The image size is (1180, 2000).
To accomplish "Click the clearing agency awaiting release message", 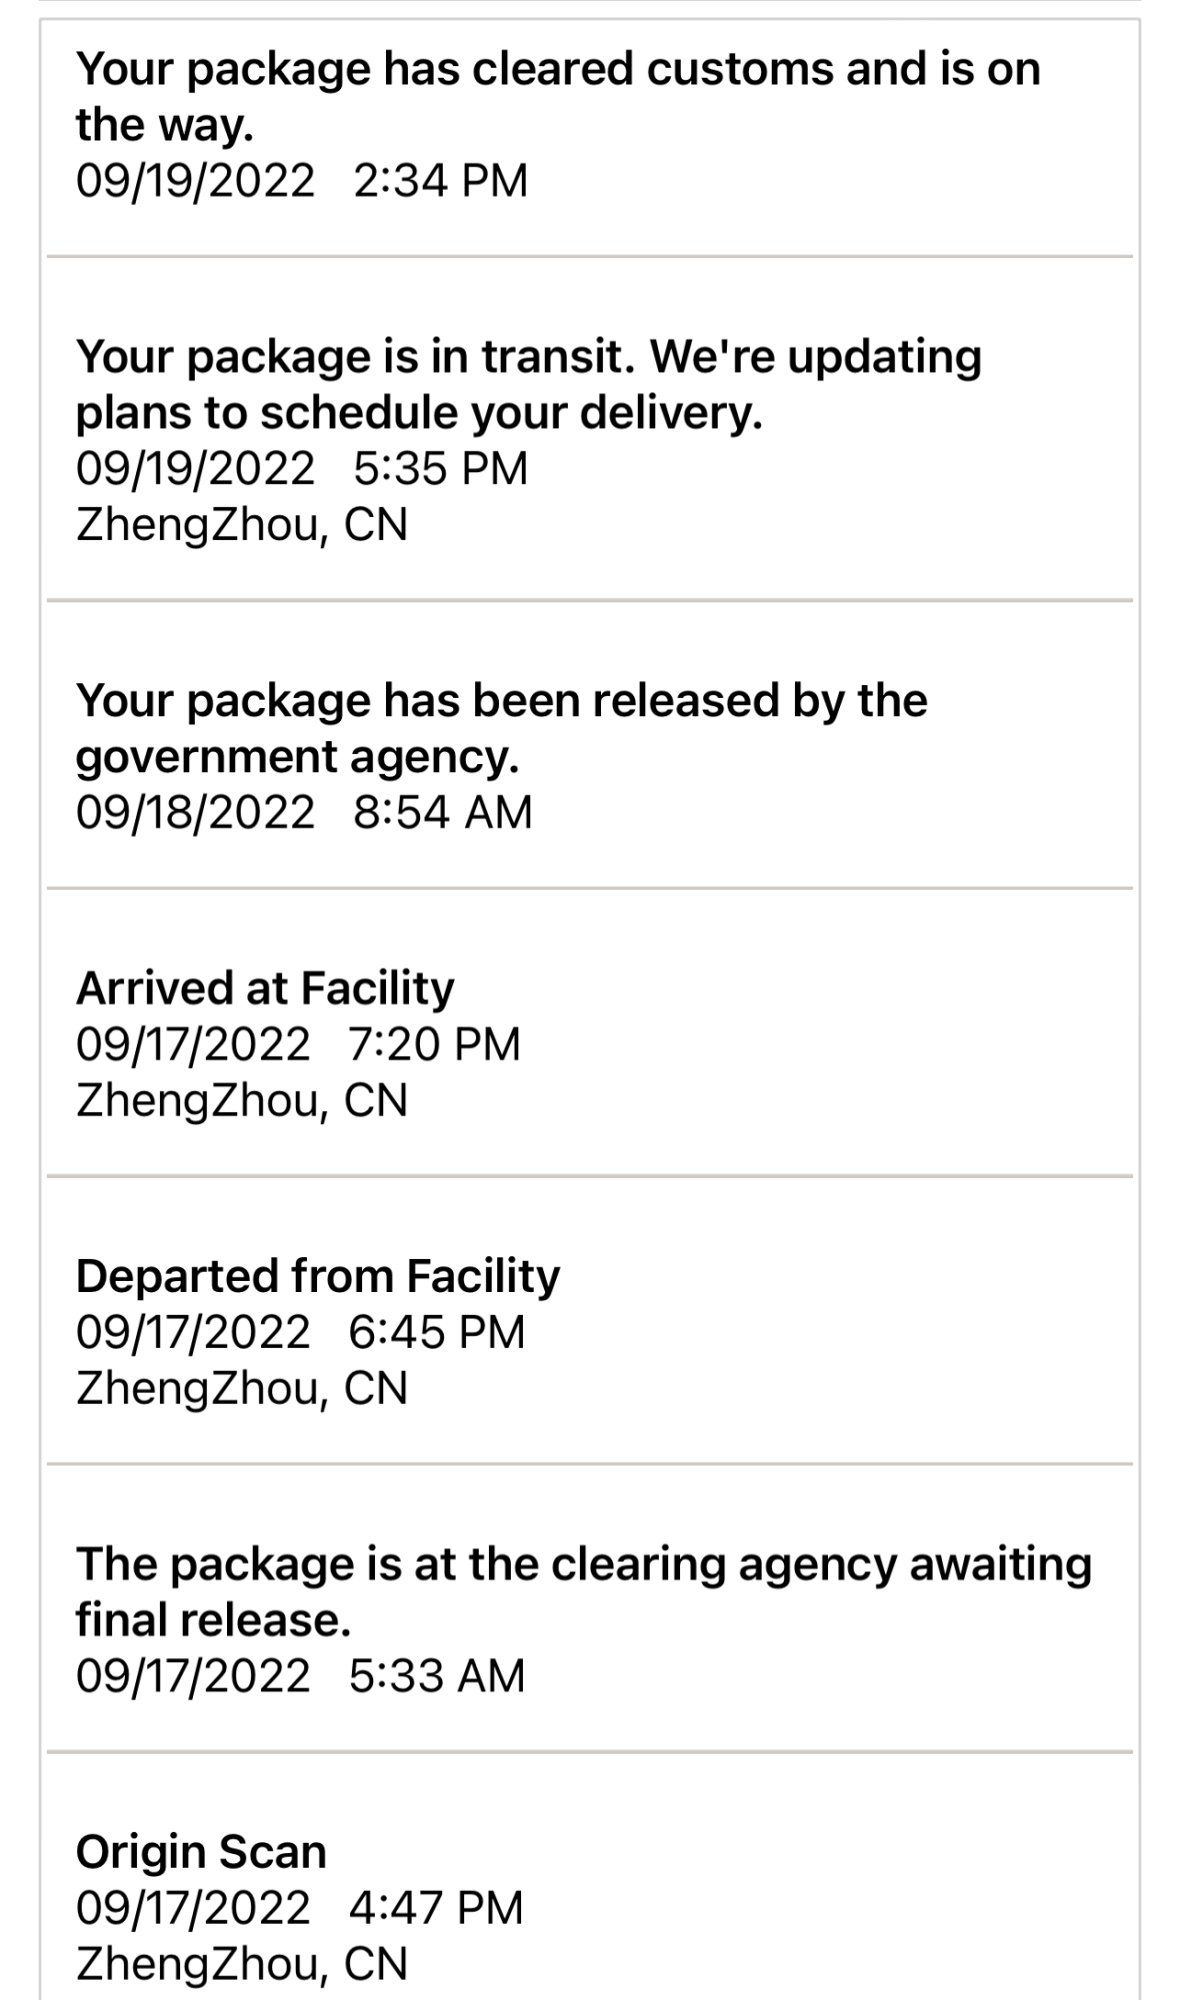I will pos(583,1592).
